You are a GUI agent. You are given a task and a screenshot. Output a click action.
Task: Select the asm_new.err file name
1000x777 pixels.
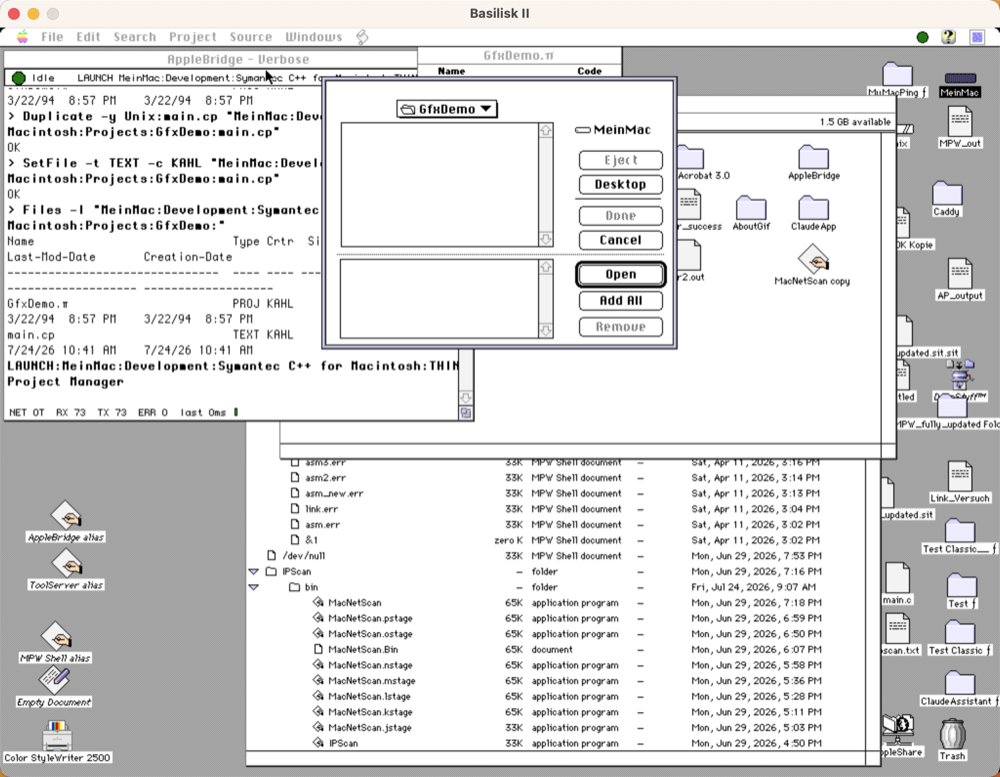334,494
